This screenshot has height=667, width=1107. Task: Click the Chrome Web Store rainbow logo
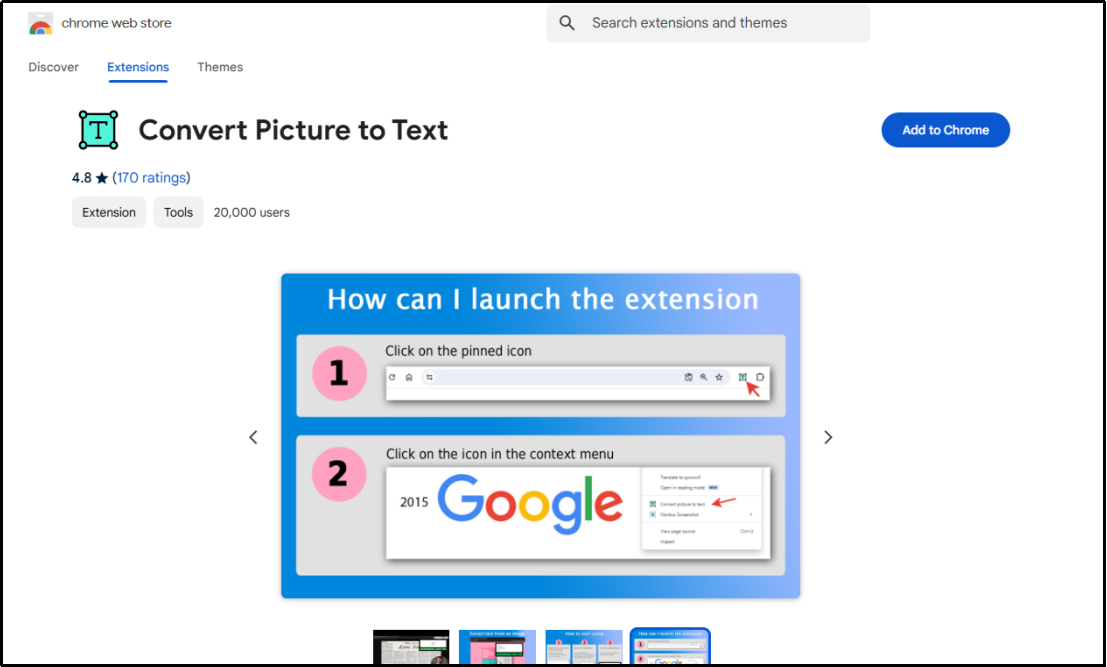41,24
